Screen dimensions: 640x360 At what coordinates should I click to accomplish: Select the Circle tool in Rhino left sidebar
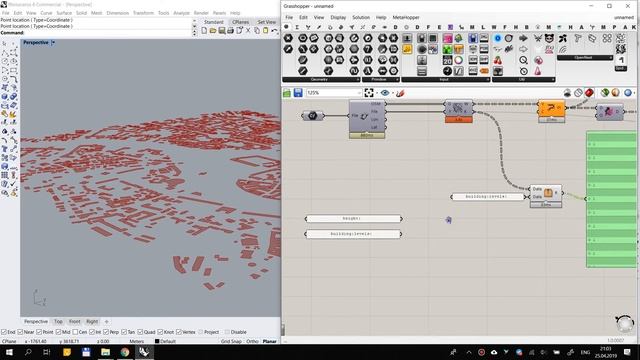[x=5, y=61]
